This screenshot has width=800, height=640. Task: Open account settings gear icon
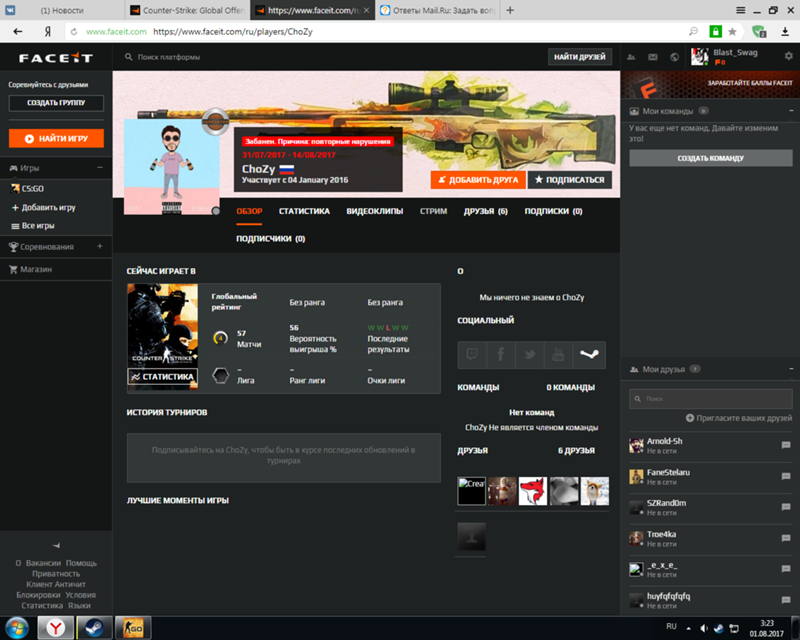[788, 57]
